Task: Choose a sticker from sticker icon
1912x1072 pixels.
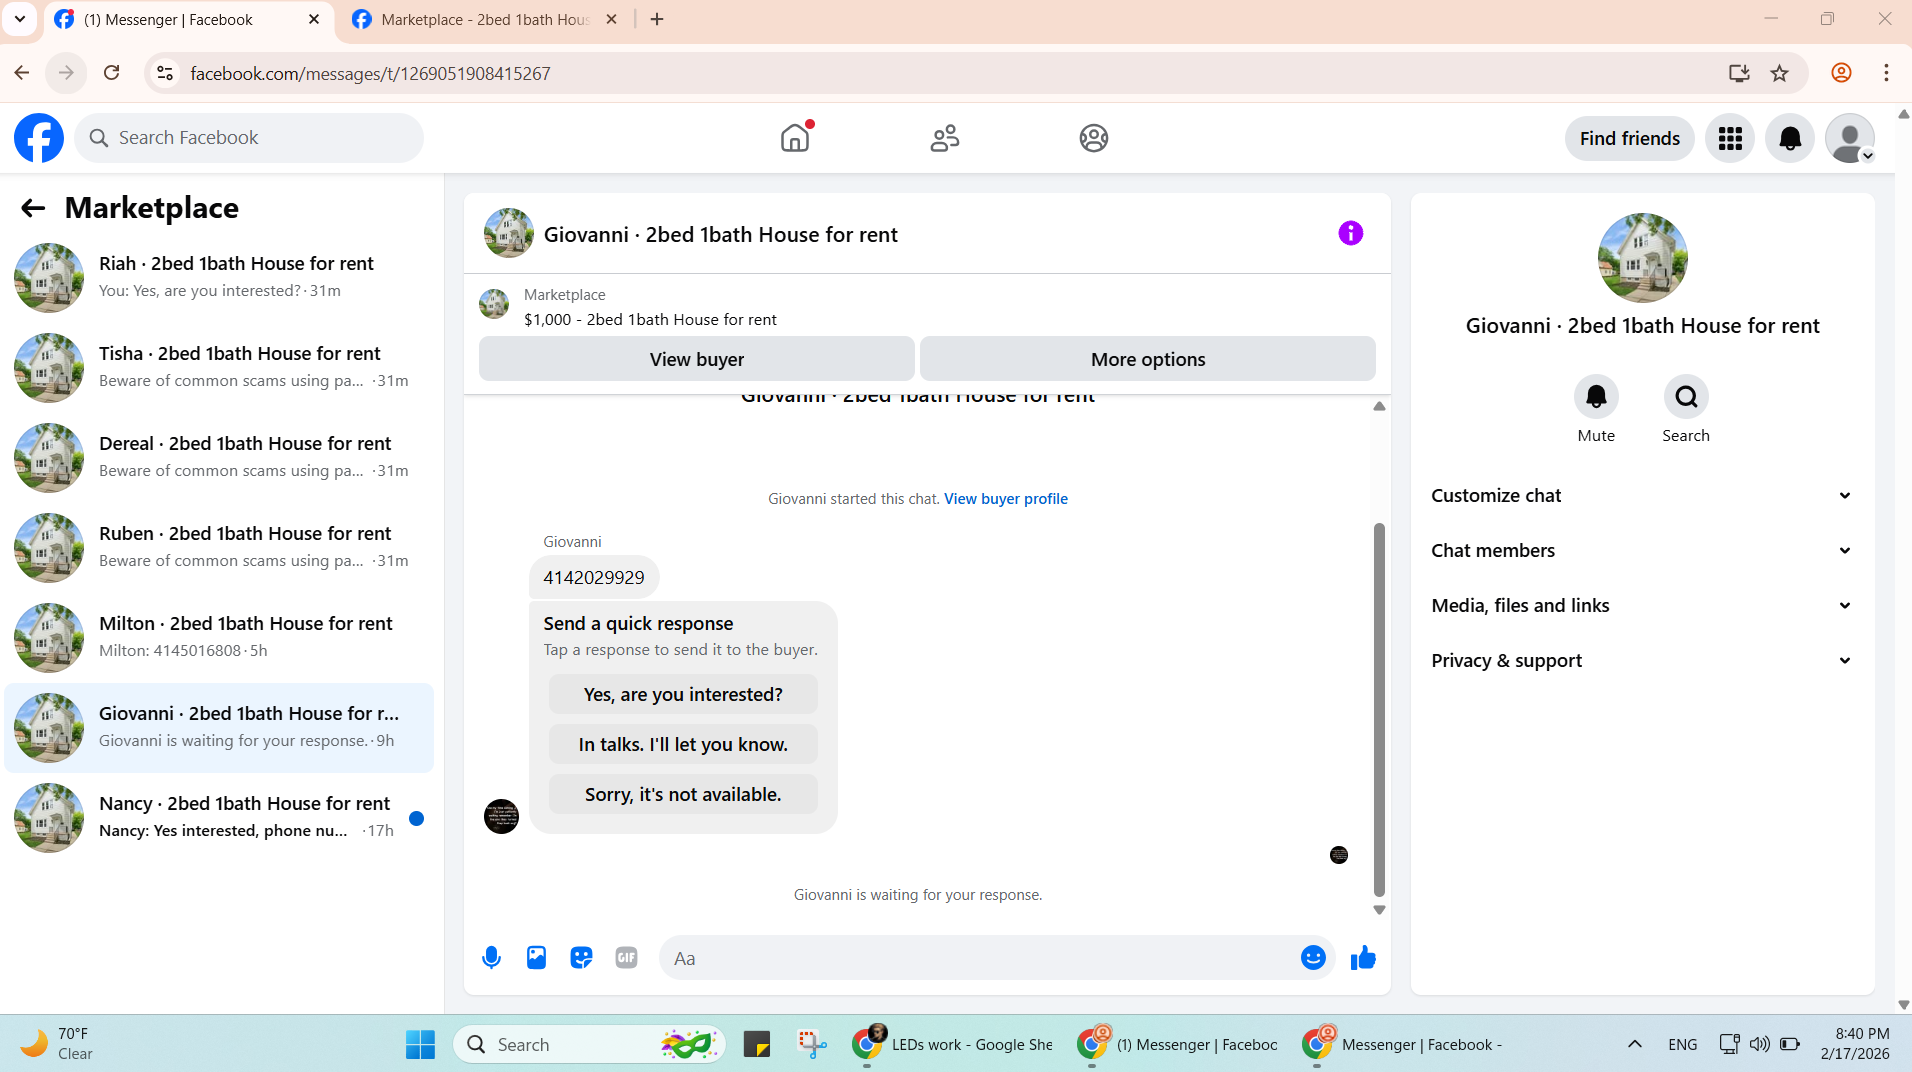Action: (581, 958)
